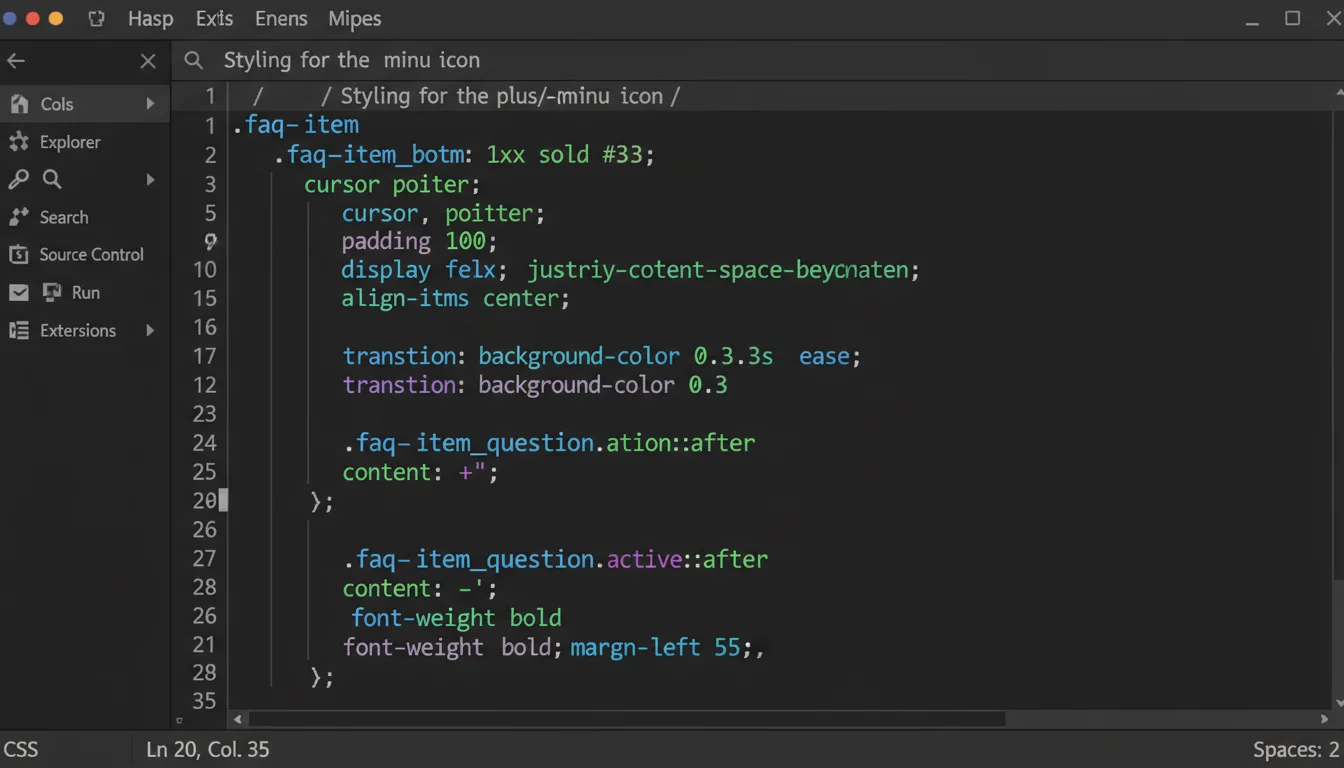Click the back arrow in sidebar header

[x=16, y=61]
